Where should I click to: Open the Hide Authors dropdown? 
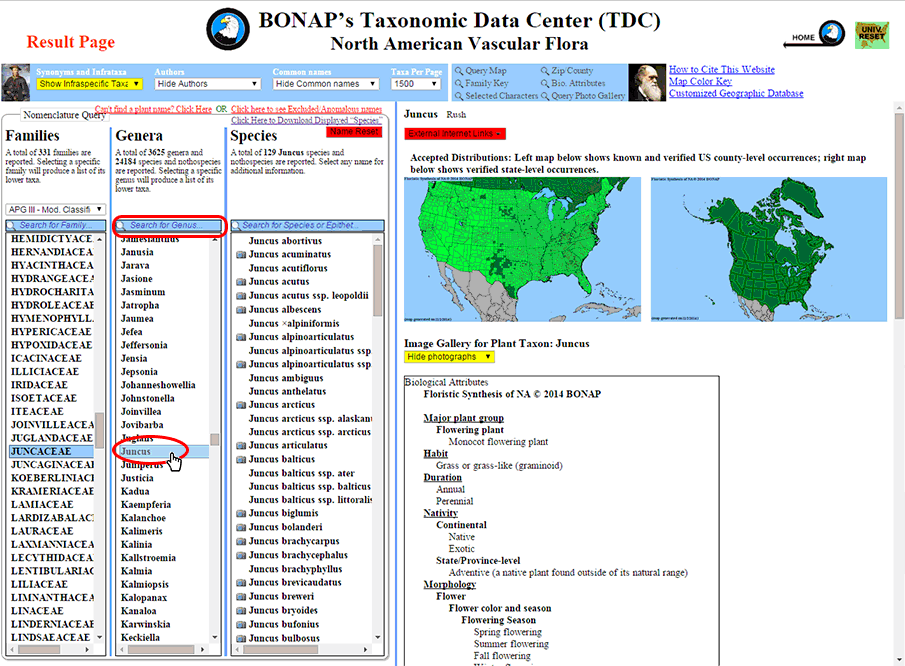[208, 84]
